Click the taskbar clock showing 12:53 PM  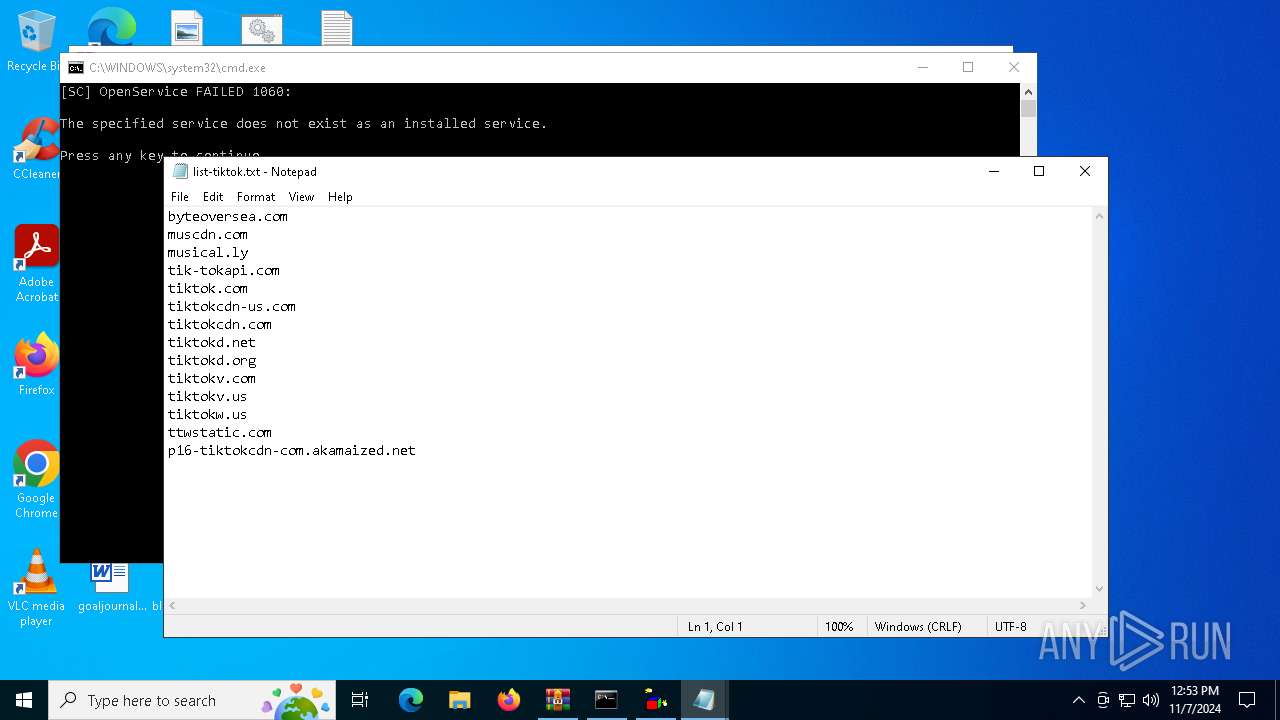coord(1194,700)
